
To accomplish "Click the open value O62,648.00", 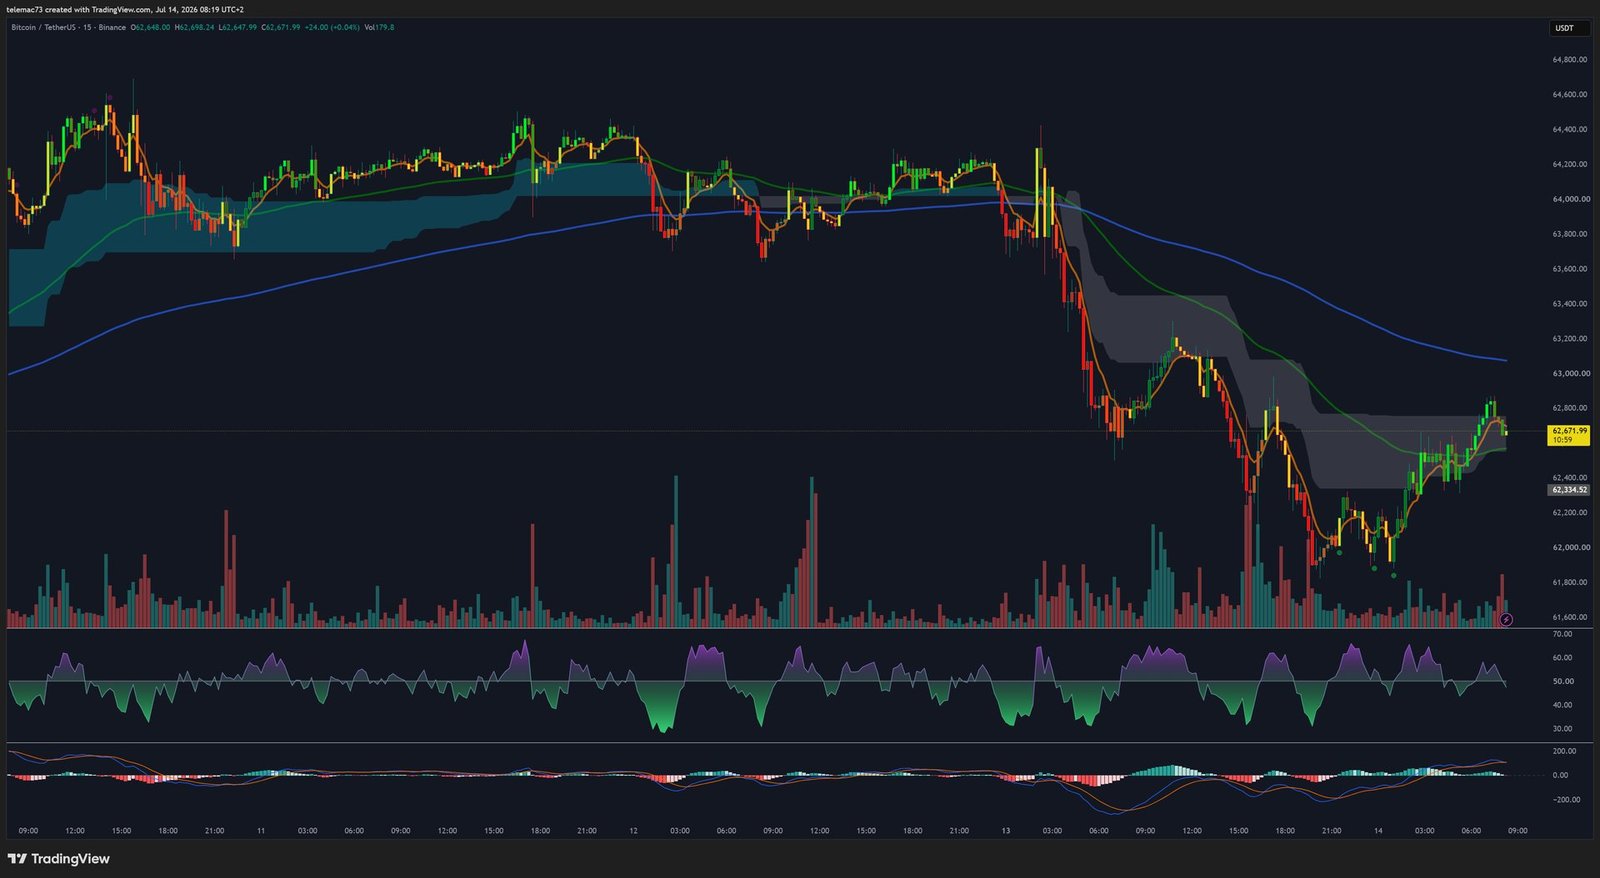I will [x=151, y=27].
